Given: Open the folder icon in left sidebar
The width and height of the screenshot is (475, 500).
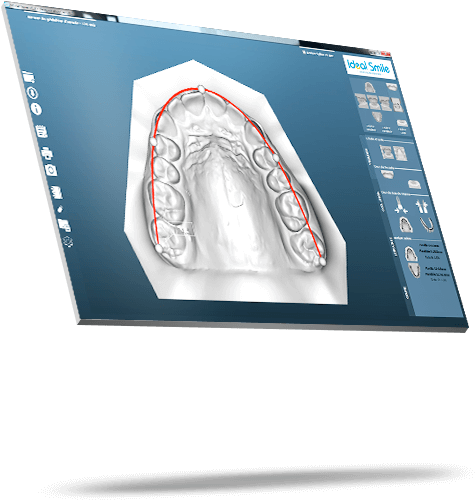Looking at the screenshot, I should point(29,77).
